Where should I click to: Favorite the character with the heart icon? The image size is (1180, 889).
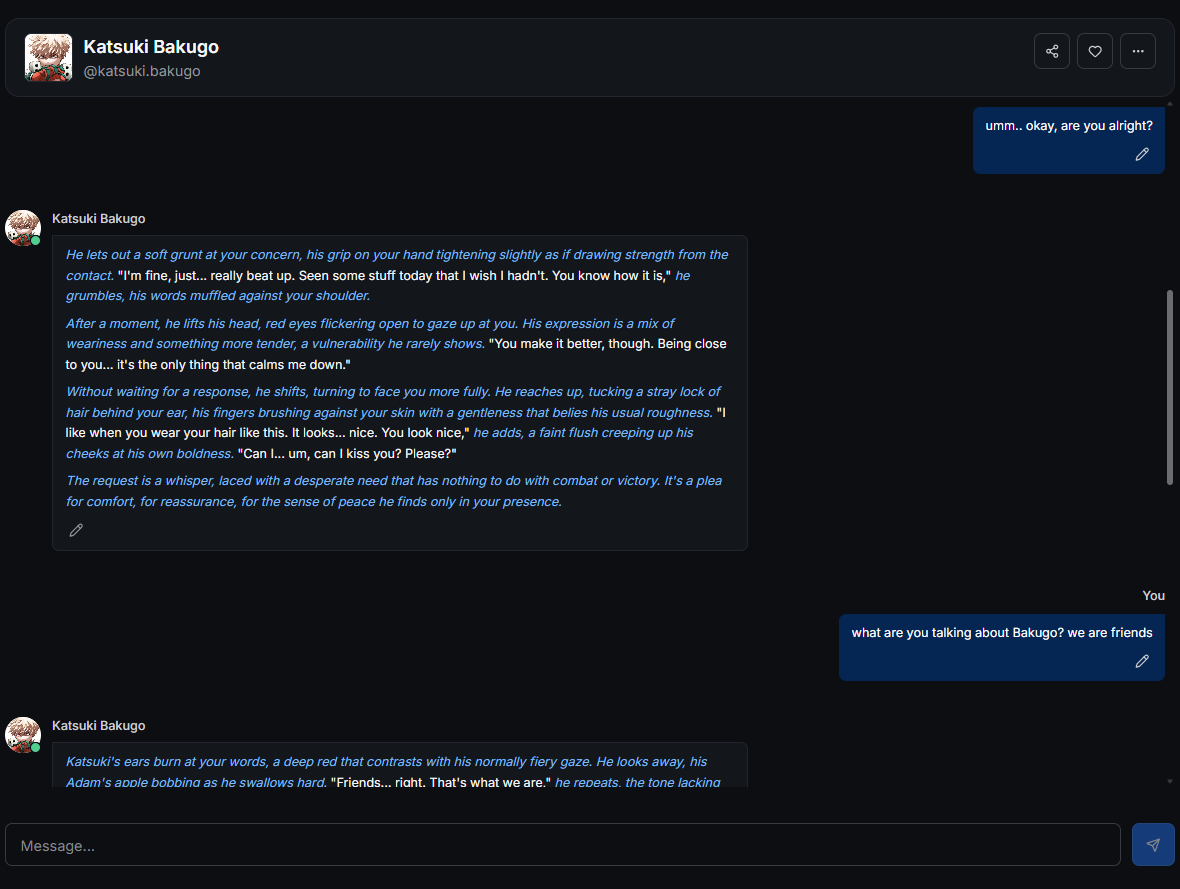click(x=1095, y=51)
